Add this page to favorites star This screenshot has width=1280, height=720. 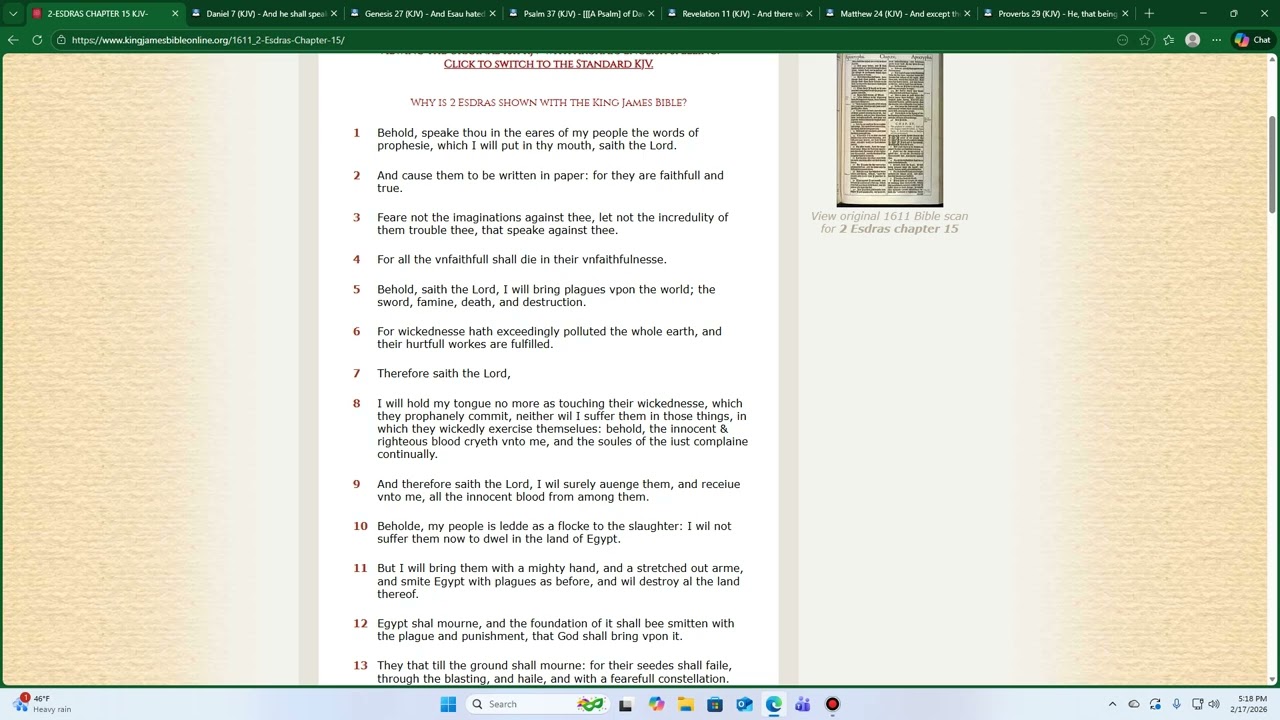coord(1145,40)
